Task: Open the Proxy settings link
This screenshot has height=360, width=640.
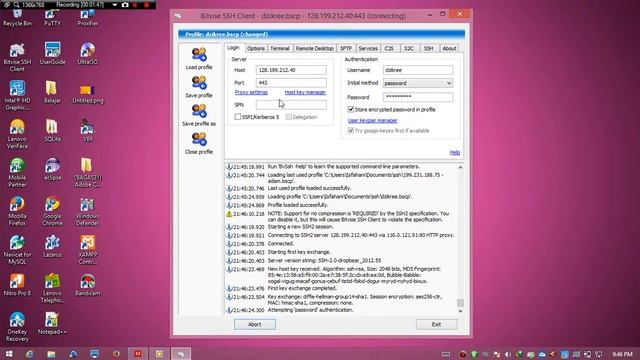Action: (251, 92)
